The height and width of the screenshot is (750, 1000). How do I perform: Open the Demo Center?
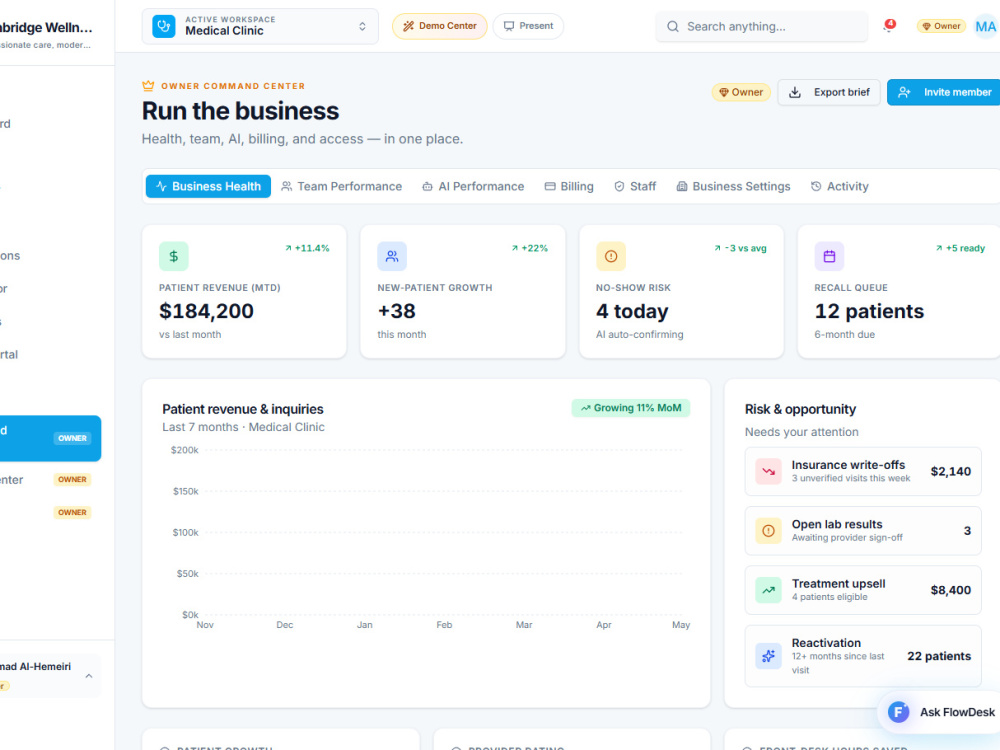point(439,26)
